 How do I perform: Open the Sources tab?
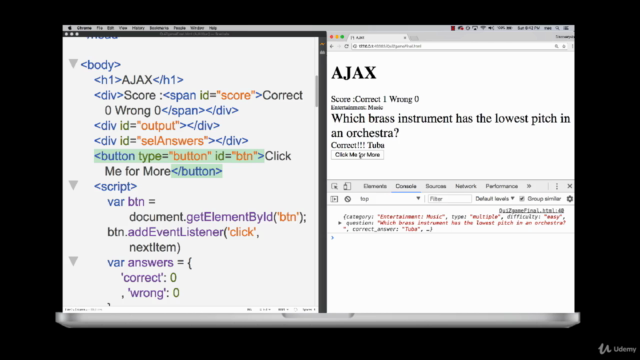click(436, 186)
